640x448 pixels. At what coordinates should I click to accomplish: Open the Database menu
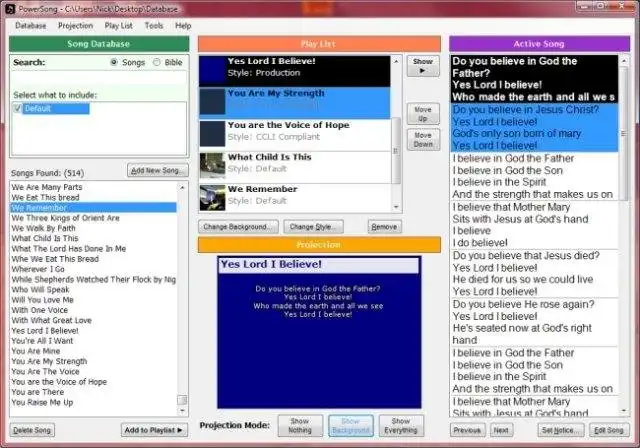pos(31,26)
